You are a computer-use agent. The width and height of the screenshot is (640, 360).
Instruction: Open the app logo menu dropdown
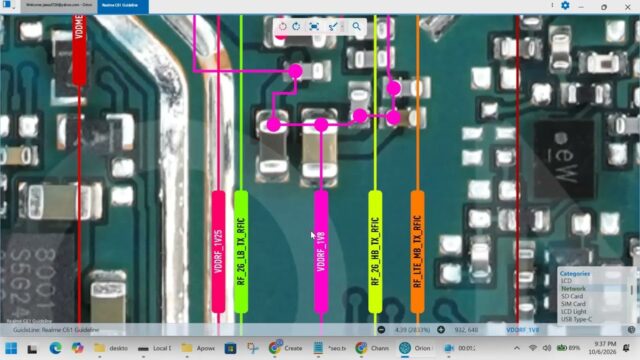point(8,5)
